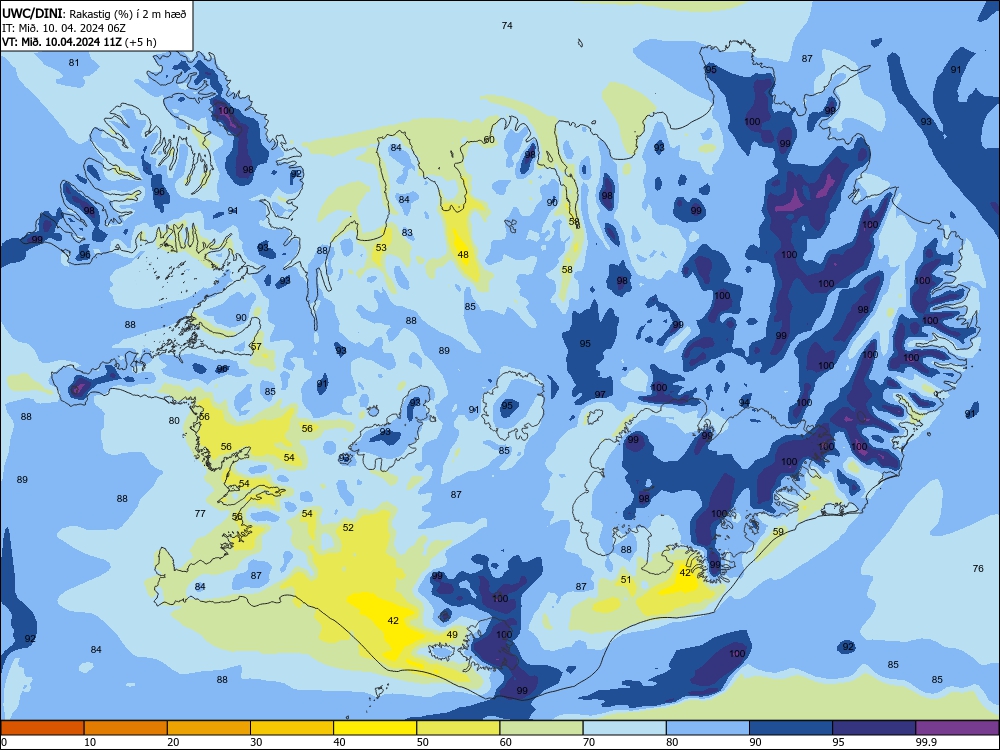Select the 40–50 bright yellow legend swatch
Screen dimensions: 1000x750
click(x=375, y=728)
